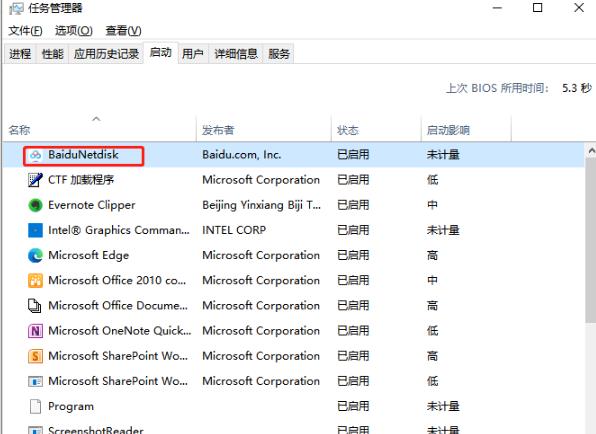Select the Program entry
This screenshot has height=434, width=596.
(x=71, y=406)
